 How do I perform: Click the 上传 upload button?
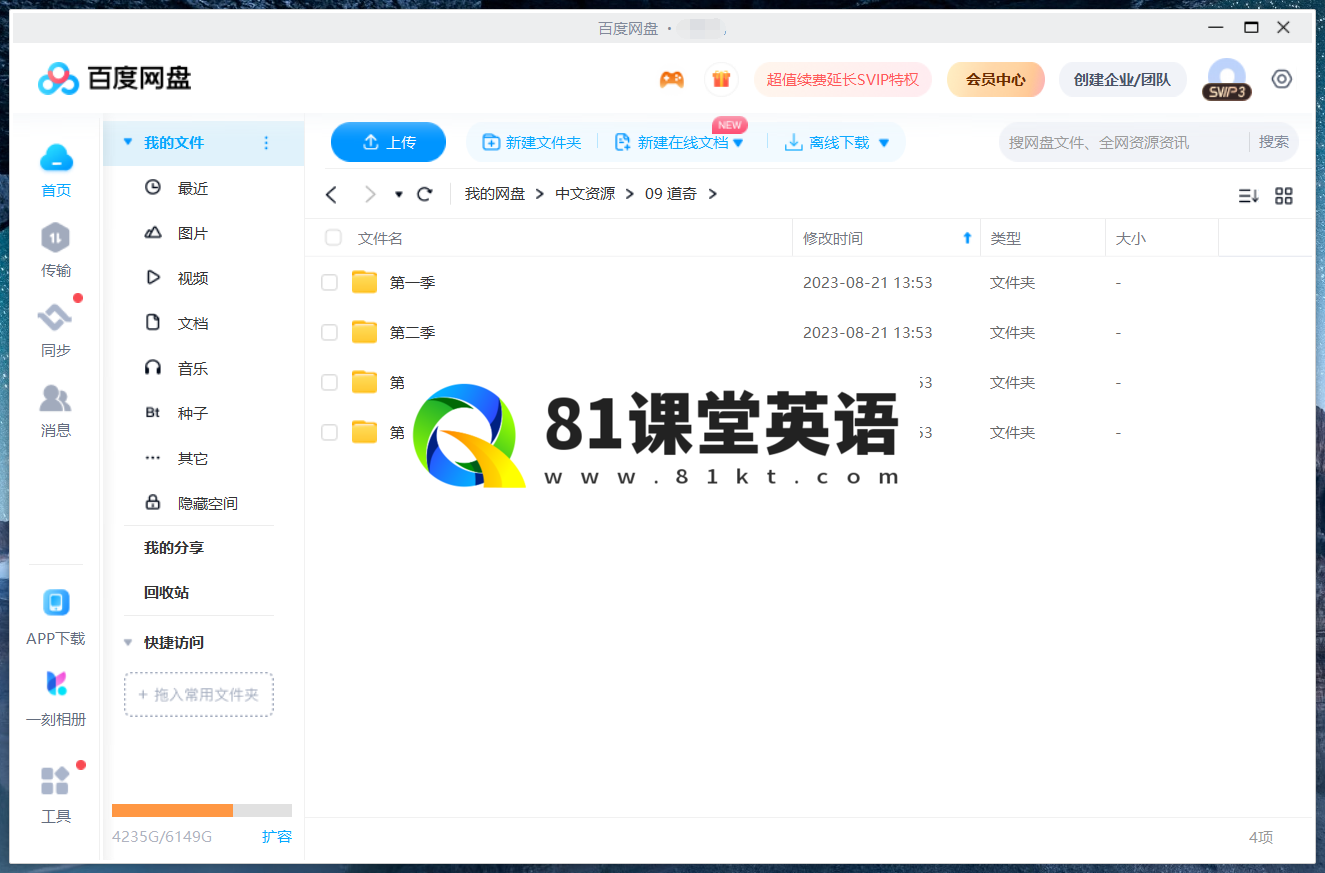pos(388,142)
